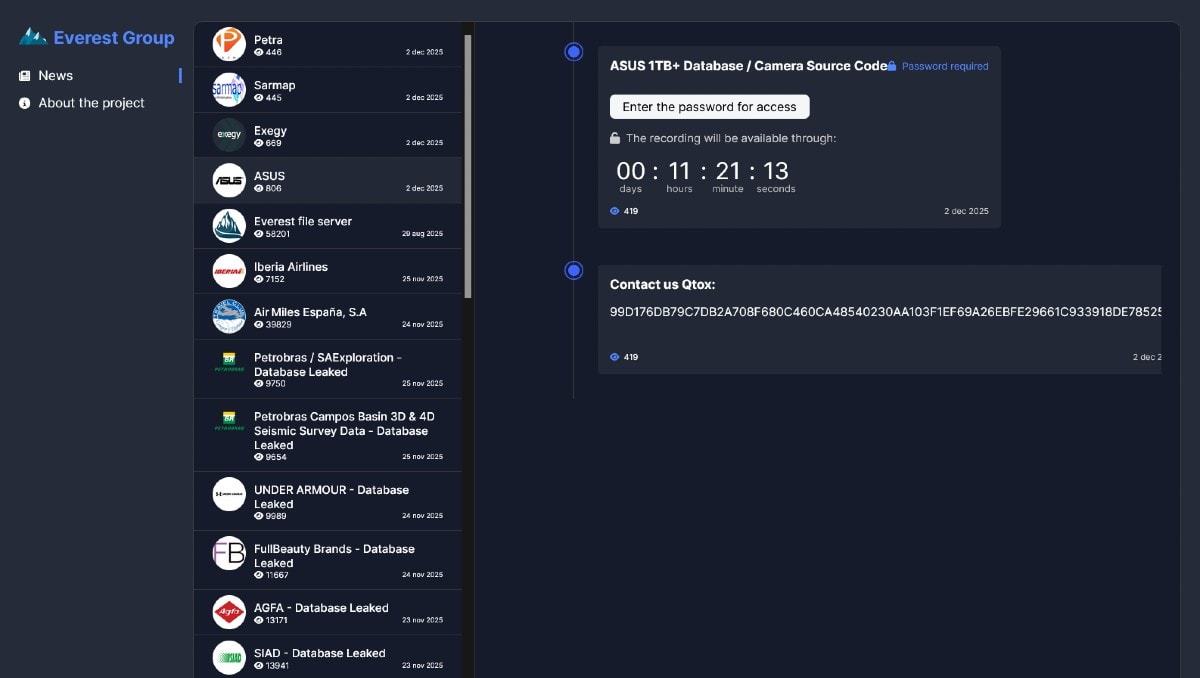
Task: Click the Qtox ID string starting 99D176
Action: [x=886, y=312]
